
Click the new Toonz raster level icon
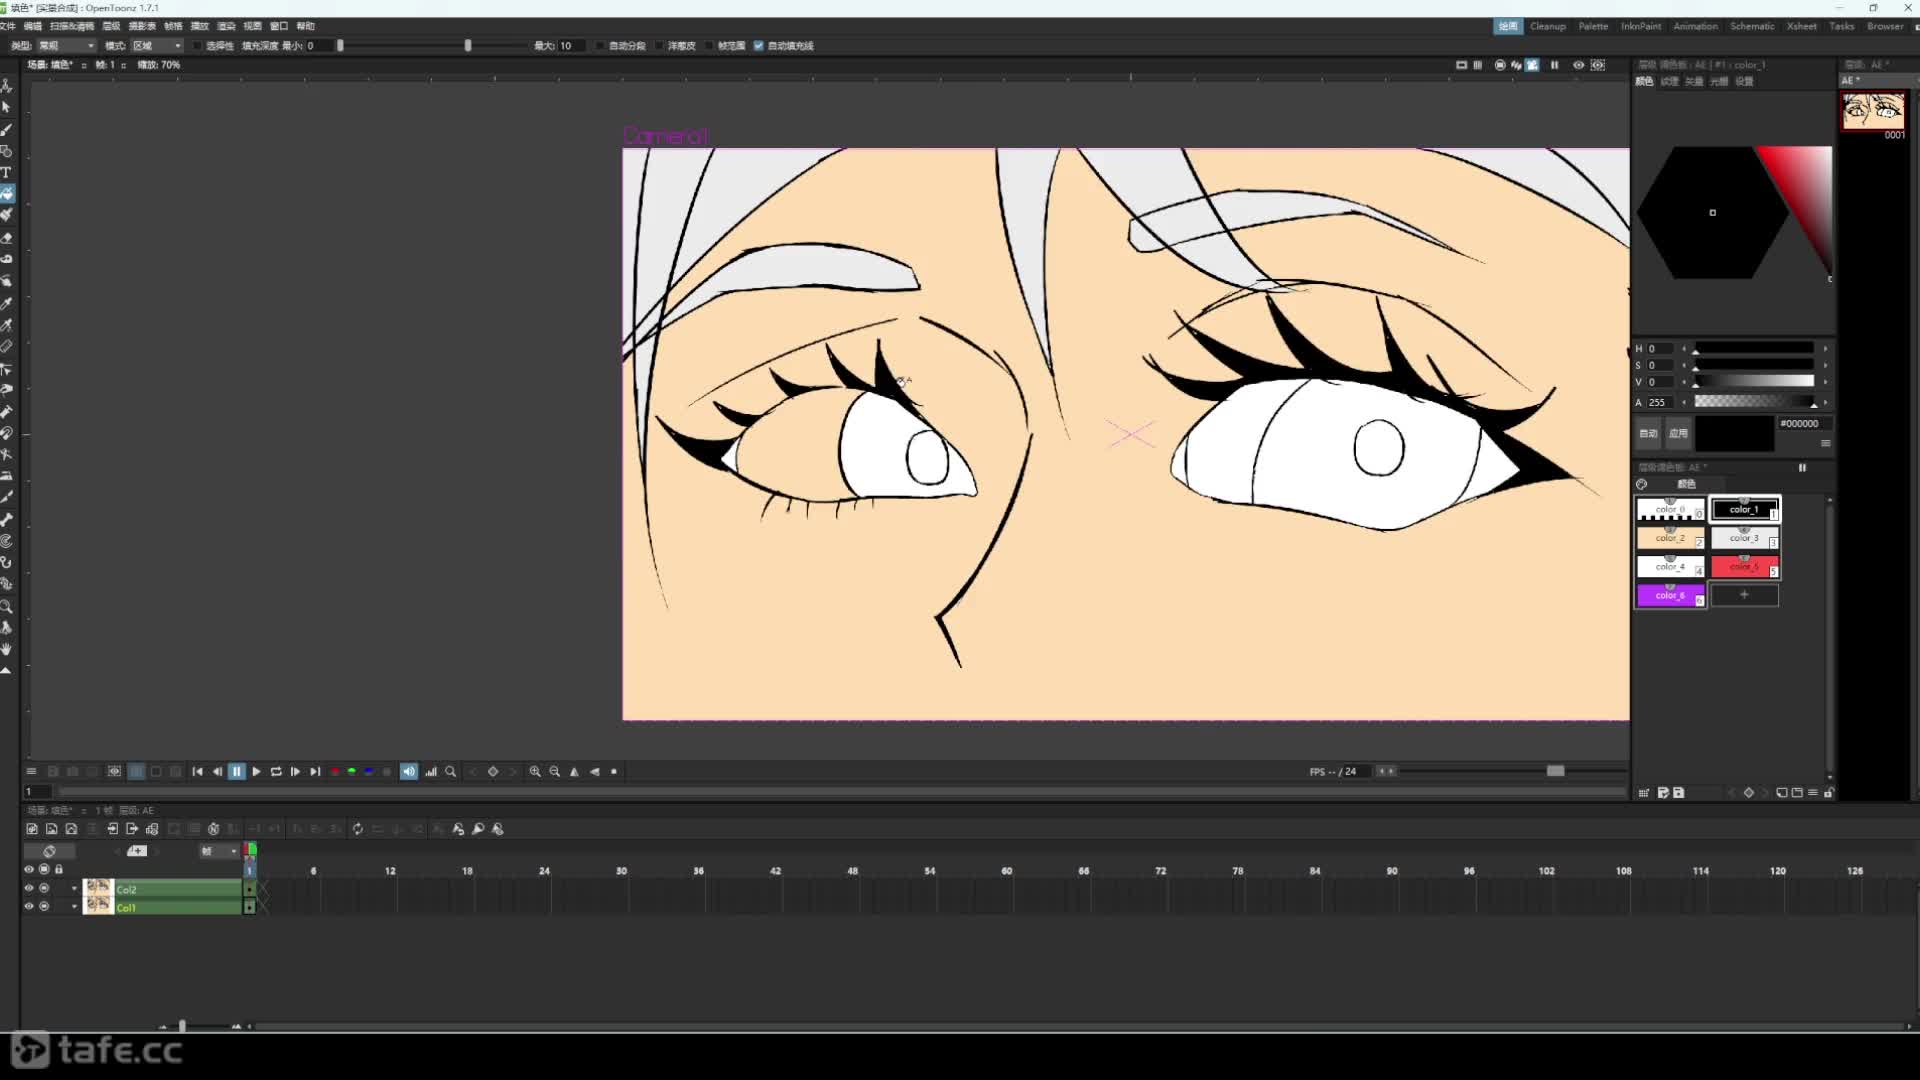pyautogui.click(x=32, y=829)
